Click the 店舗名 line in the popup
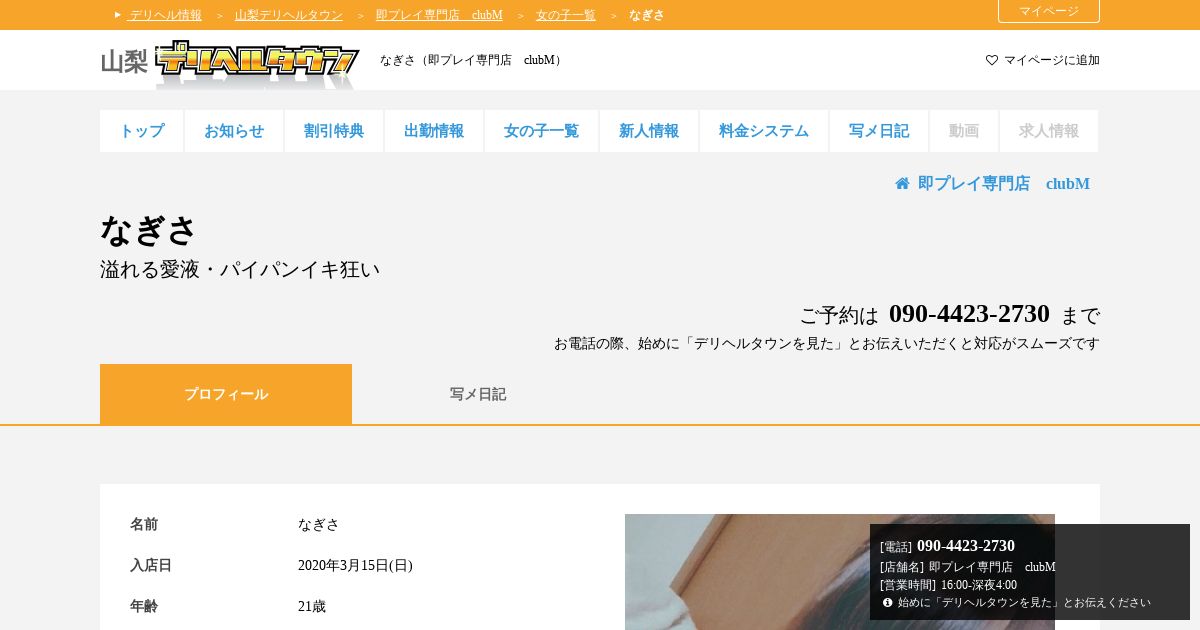This screenshot has height=630, width=1200. (967, 567)
